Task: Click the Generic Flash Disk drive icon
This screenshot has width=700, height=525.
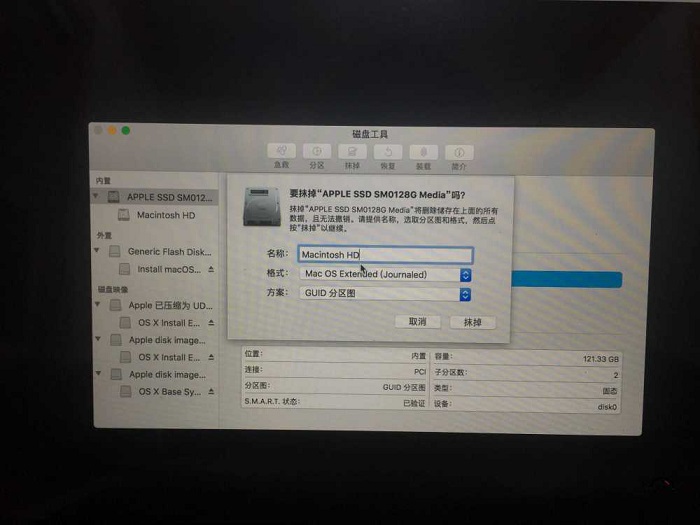Action: coord(115,251)
